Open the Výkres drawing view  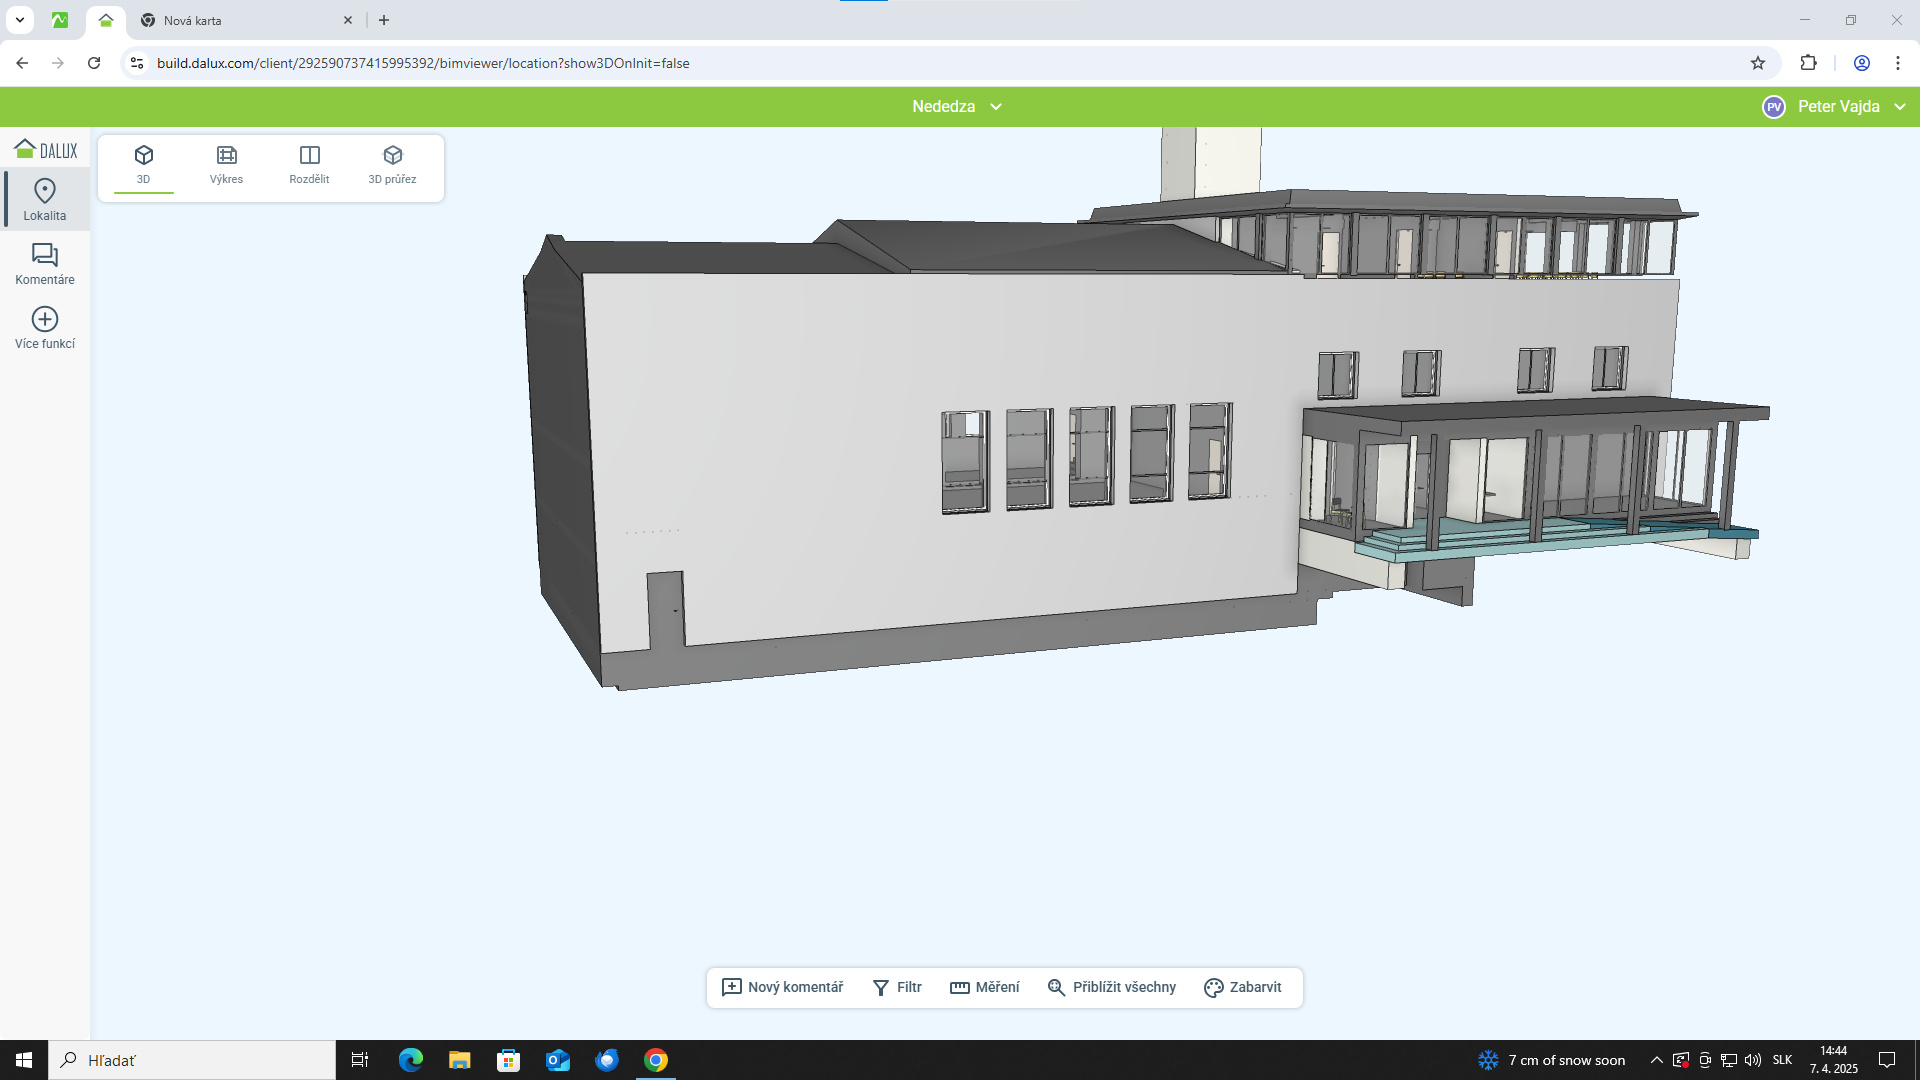(226, 165)
